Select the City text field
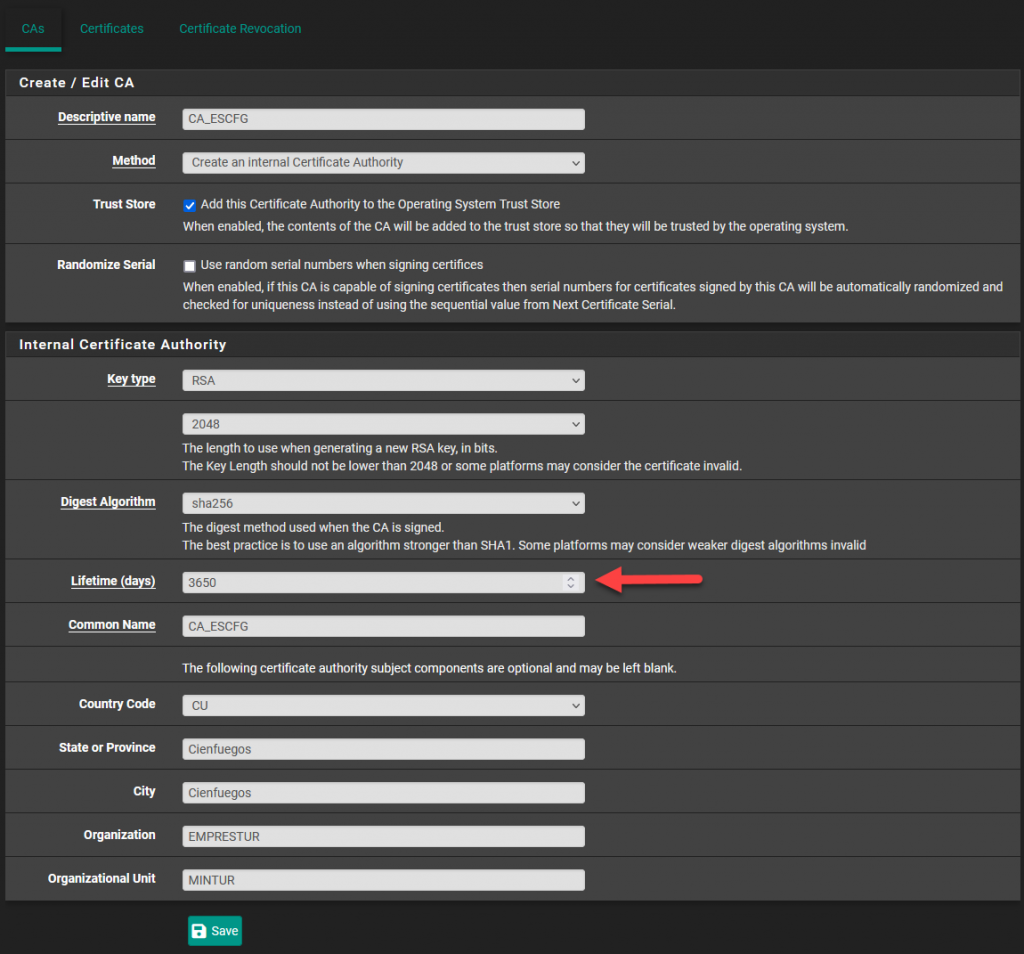The image size is (1024, 954). (383, 793)
